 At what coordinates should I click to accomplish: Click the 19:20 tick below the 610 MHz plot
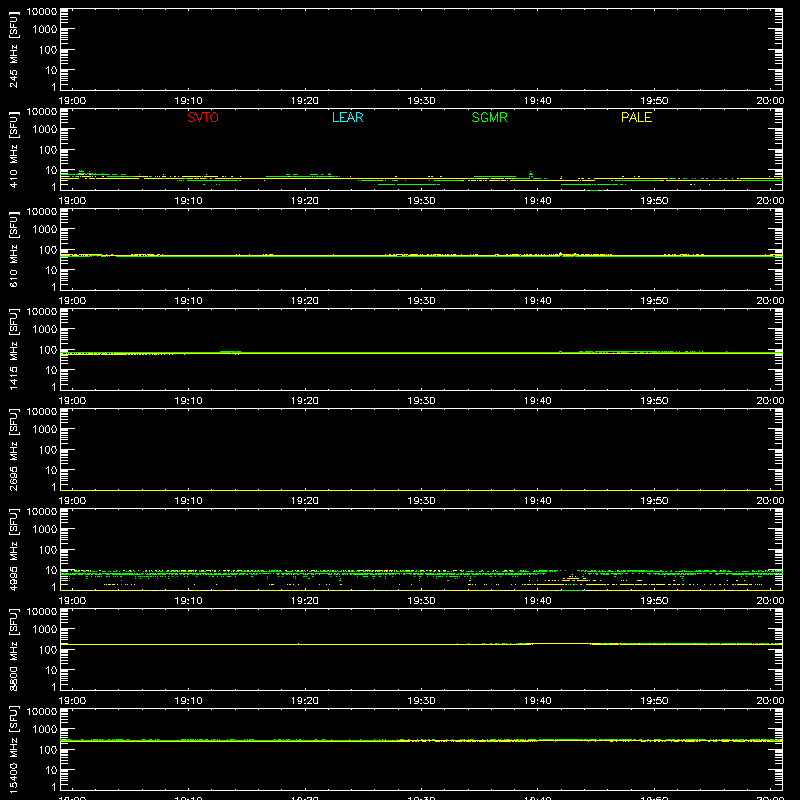[x=305, y=301]
